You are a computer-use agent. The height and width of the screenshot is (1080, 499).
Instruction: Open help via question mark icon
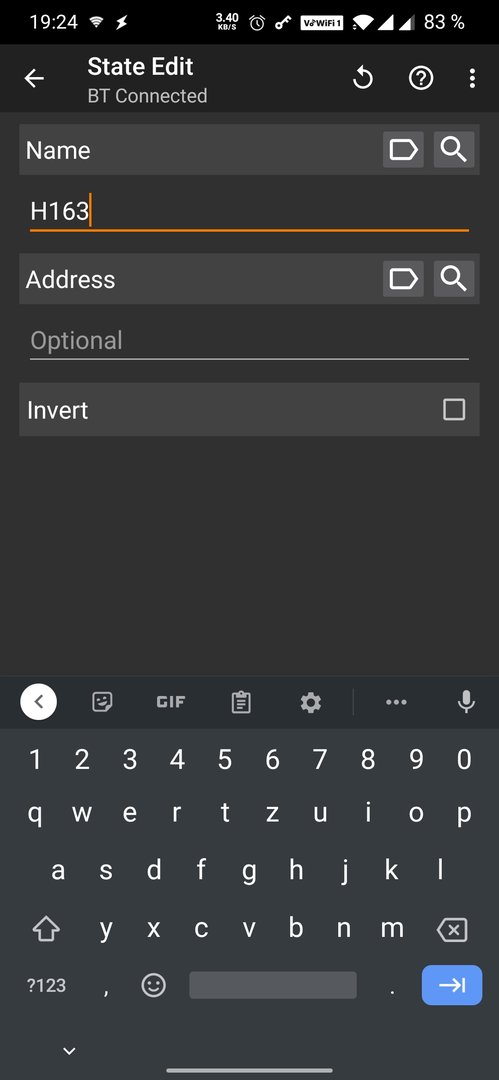[421, 79]
